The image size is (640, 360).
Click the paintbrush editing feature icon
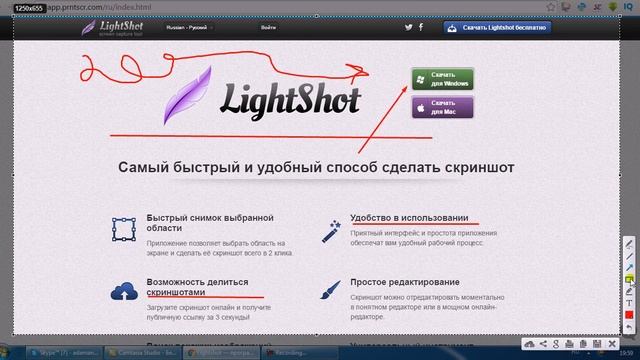(331, 289)
